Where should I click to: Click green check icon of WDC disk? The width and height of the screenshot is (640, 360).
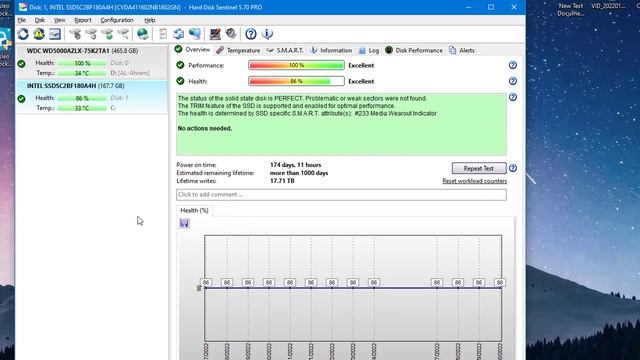point(22,64)
